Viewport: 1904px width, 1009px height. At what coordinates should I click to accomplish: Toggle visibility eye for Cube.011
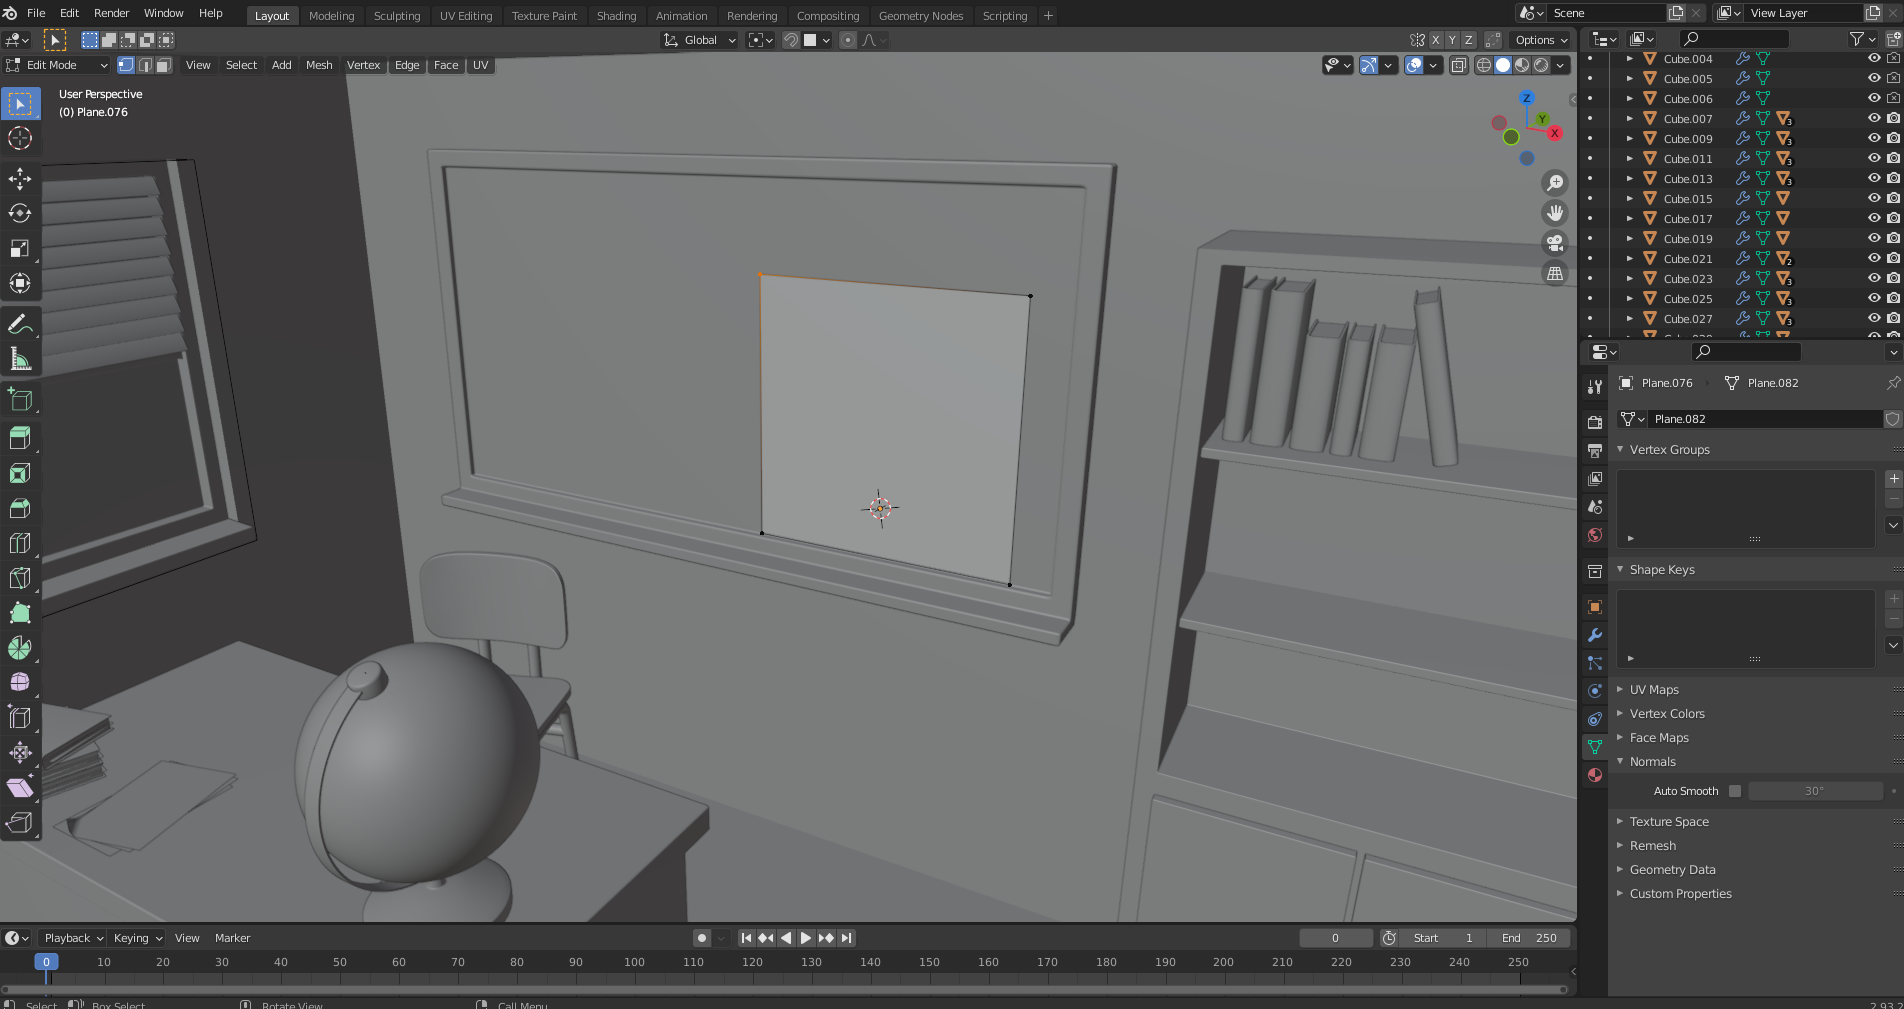coord(1874,159)
